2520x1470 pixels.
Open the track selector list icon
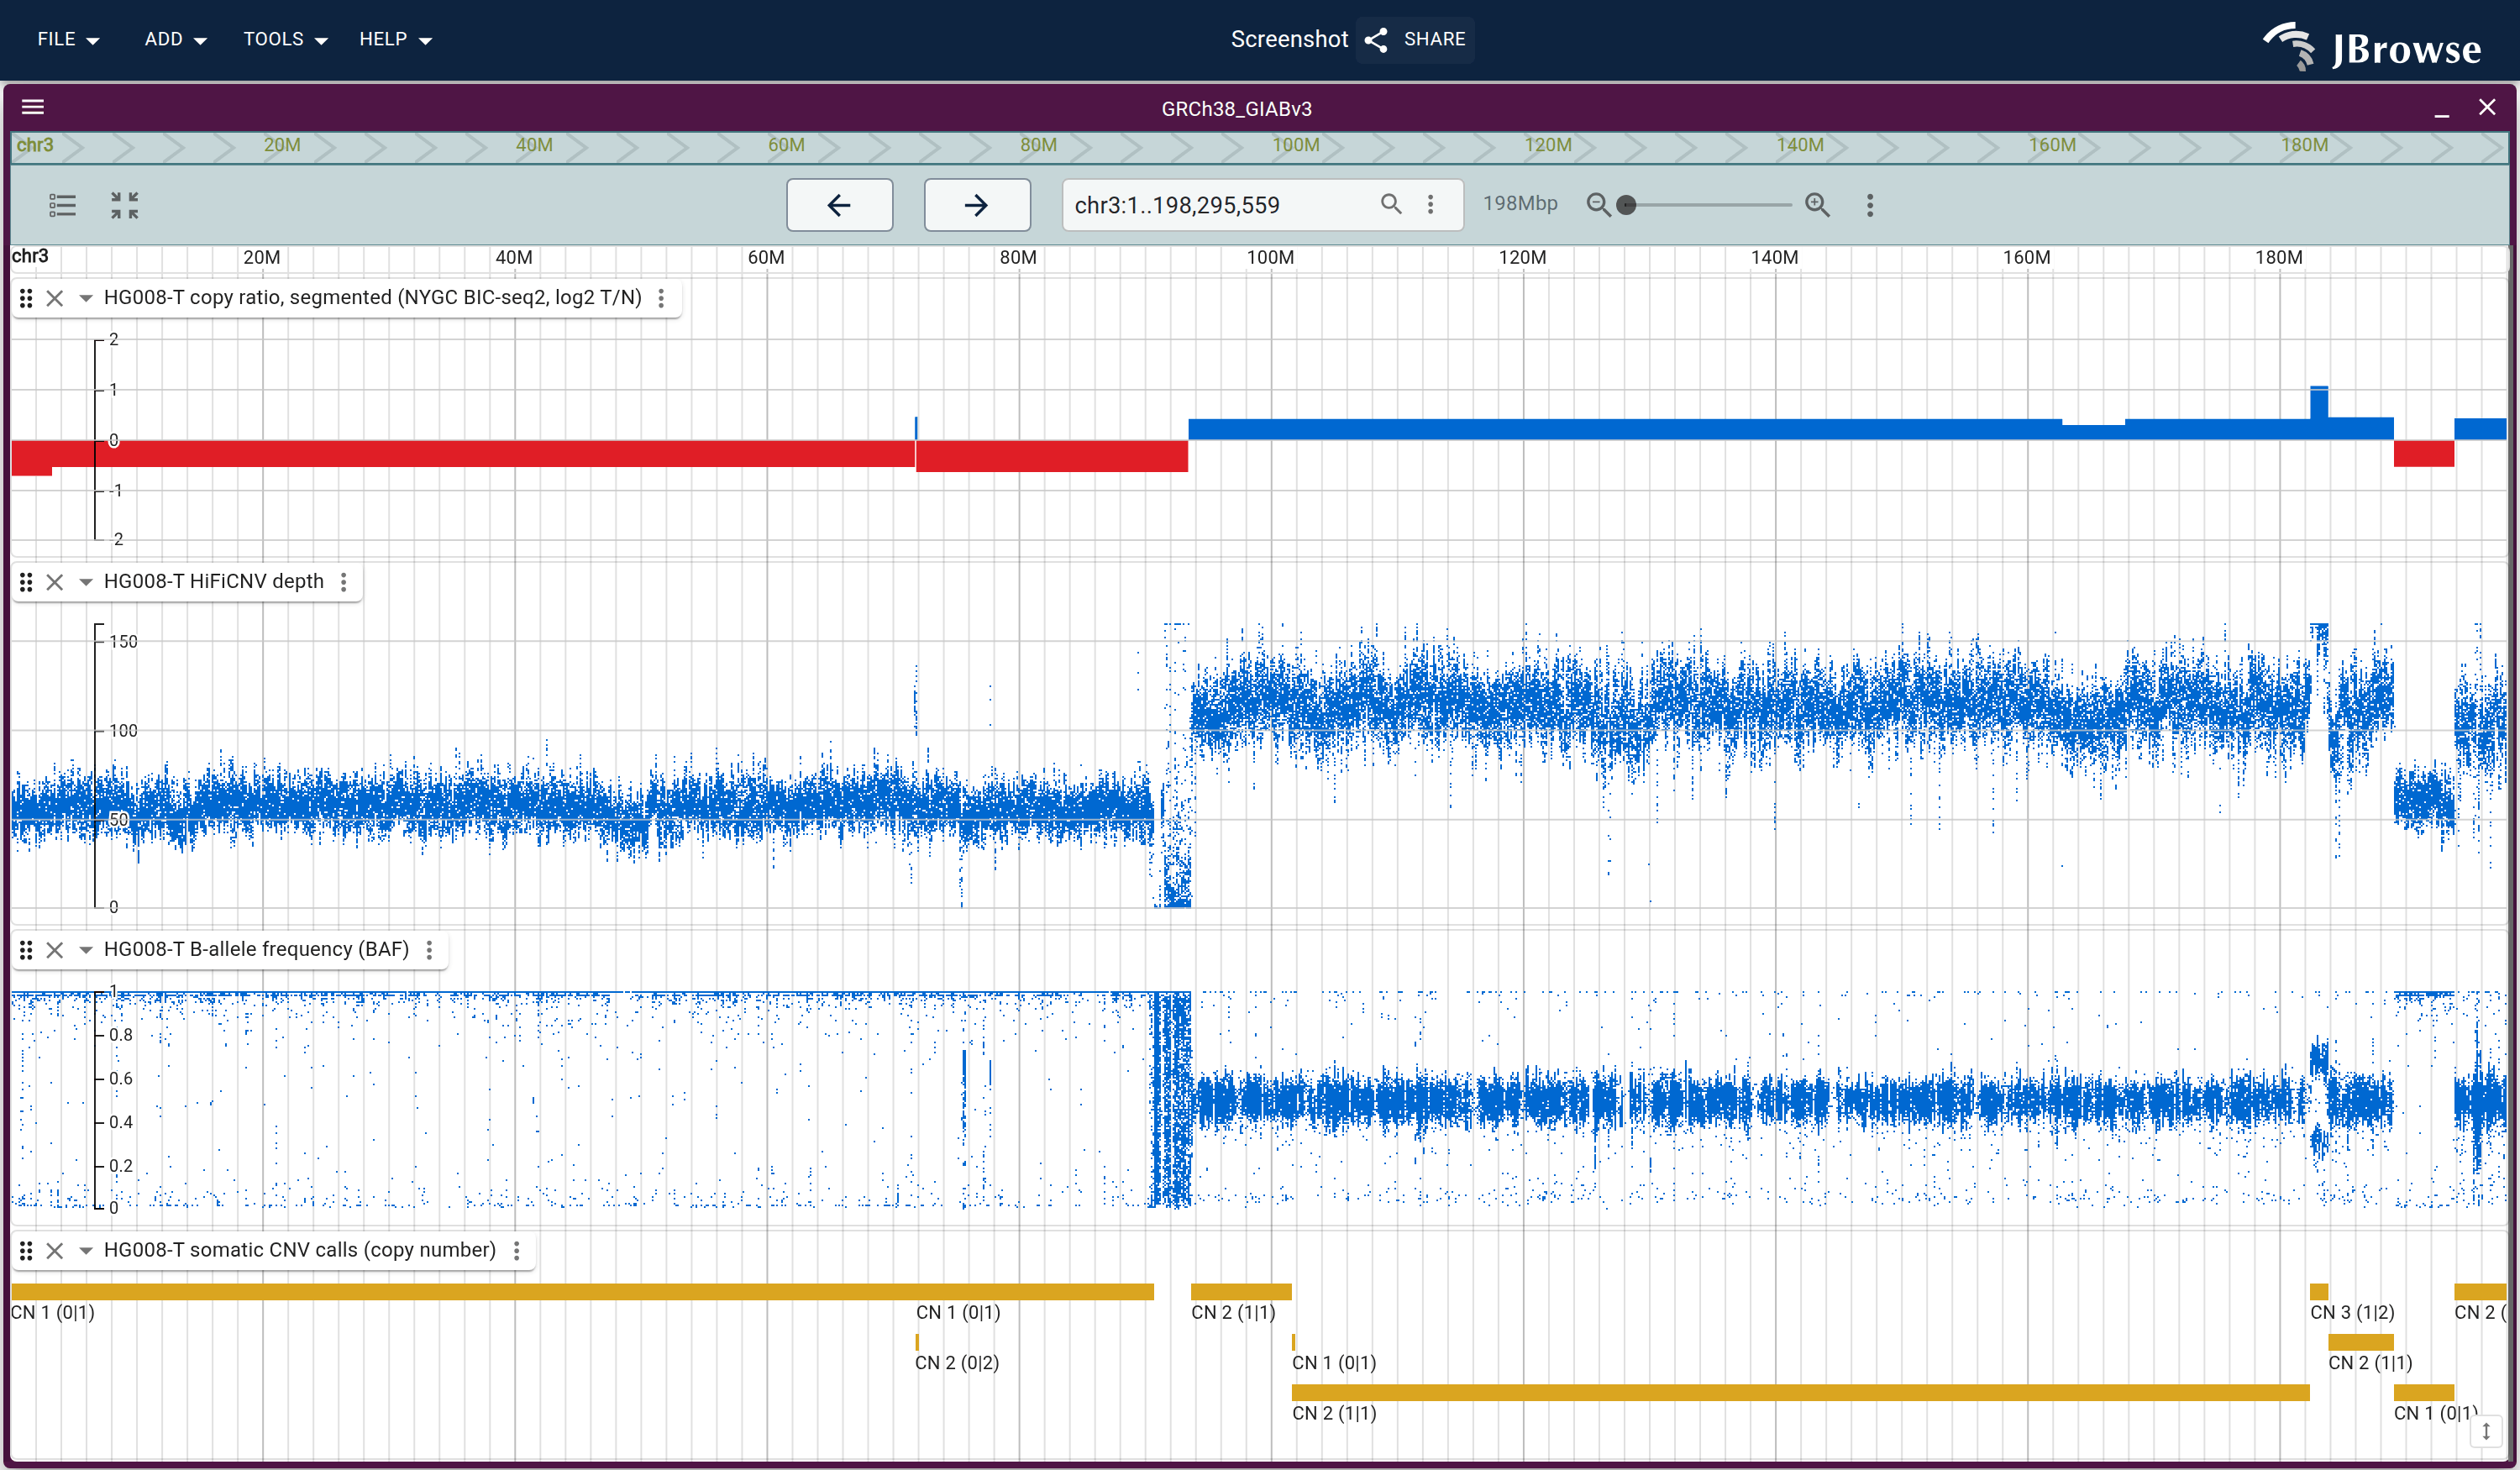coord(63,205)
